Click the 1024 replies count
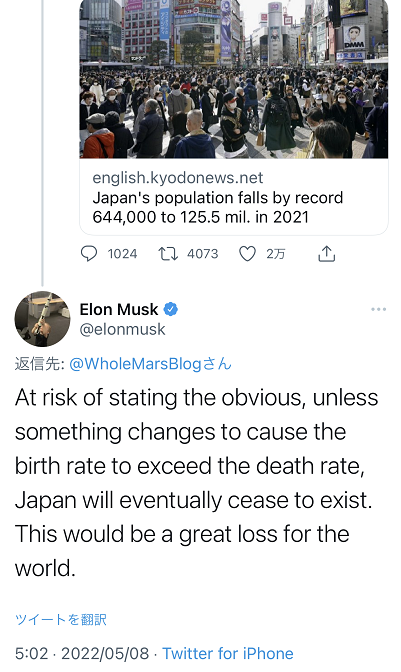The width and height of the screenshot is (401, 672). pos(123,254)
